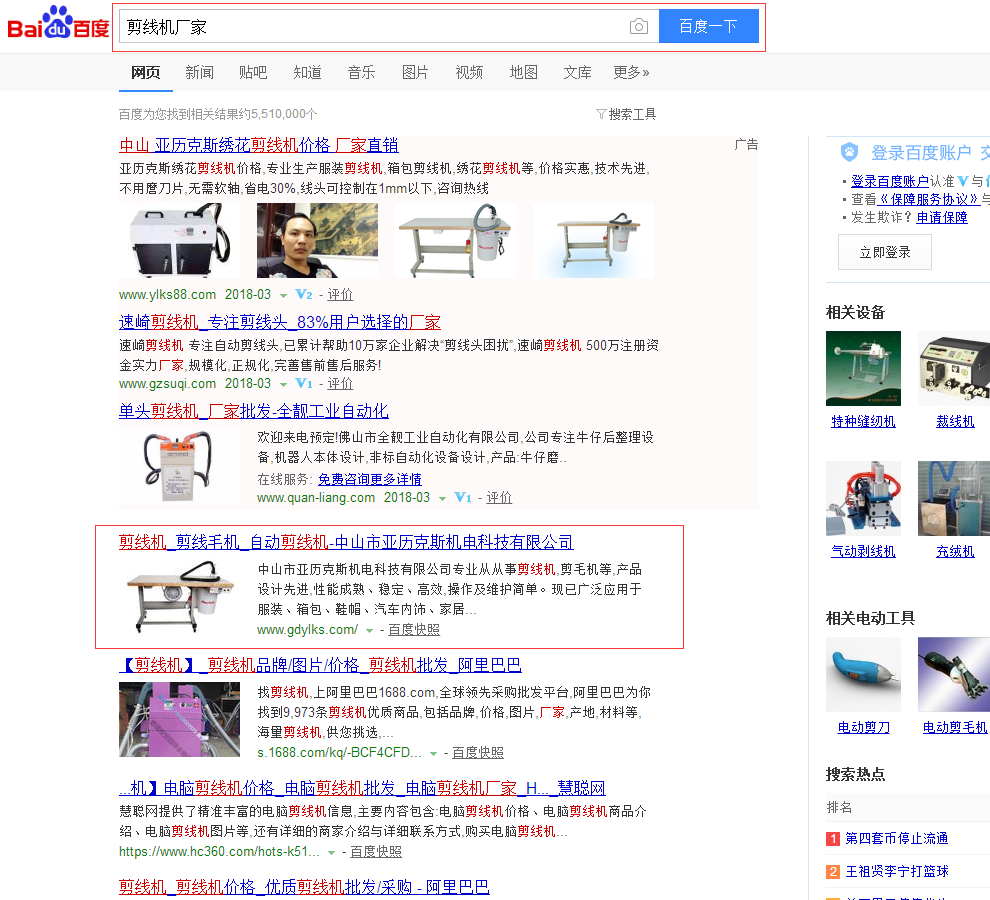
Task: Expand dropdown arrow after s.1688.com result URL
Action: 433,753
